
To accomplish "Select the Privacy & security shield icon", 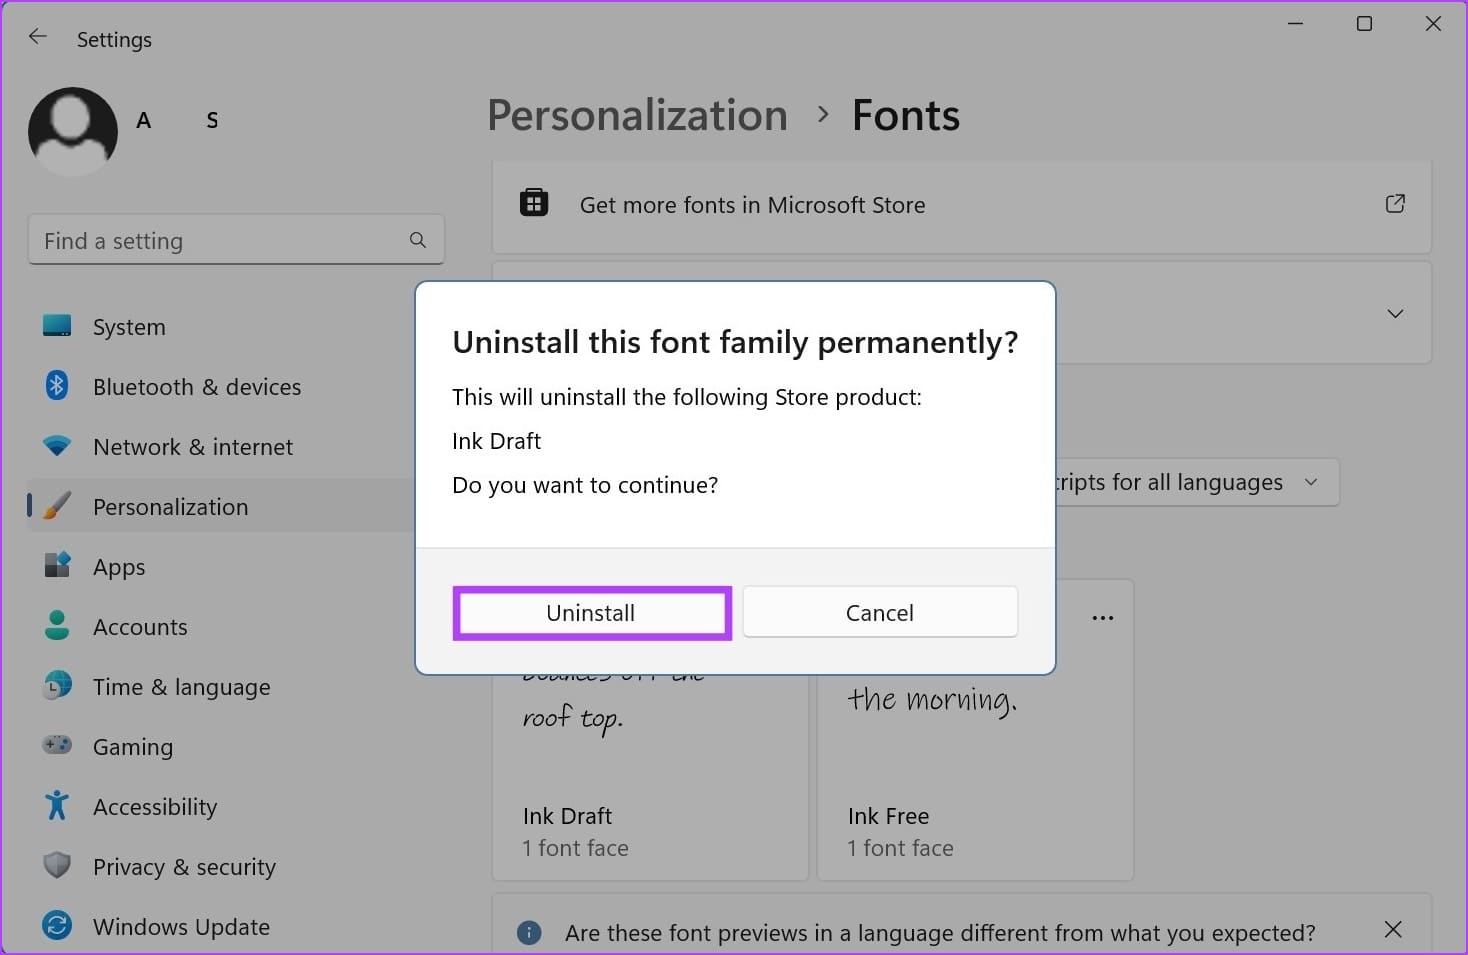I will [x=57, y=866].
